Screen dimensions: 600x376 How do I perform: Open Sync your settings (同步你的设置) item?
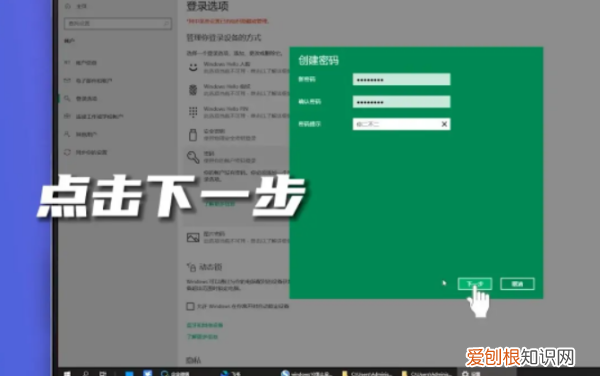(86, 152)
